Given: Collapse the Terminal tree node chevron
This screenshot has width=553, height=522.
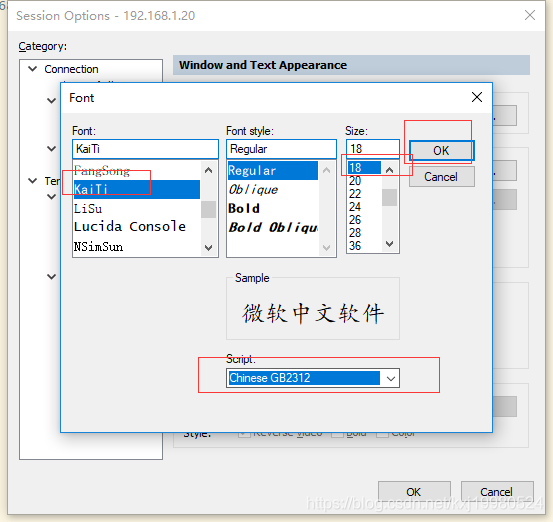Looking at the screenshot, I should 32,181.
